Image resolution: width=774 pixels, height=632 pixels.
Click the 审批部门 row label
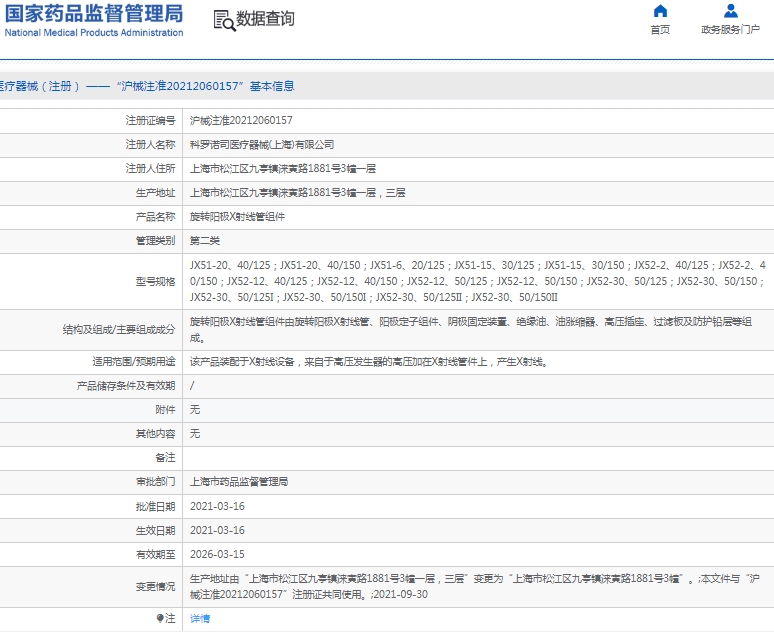click(x=155, y=482)
